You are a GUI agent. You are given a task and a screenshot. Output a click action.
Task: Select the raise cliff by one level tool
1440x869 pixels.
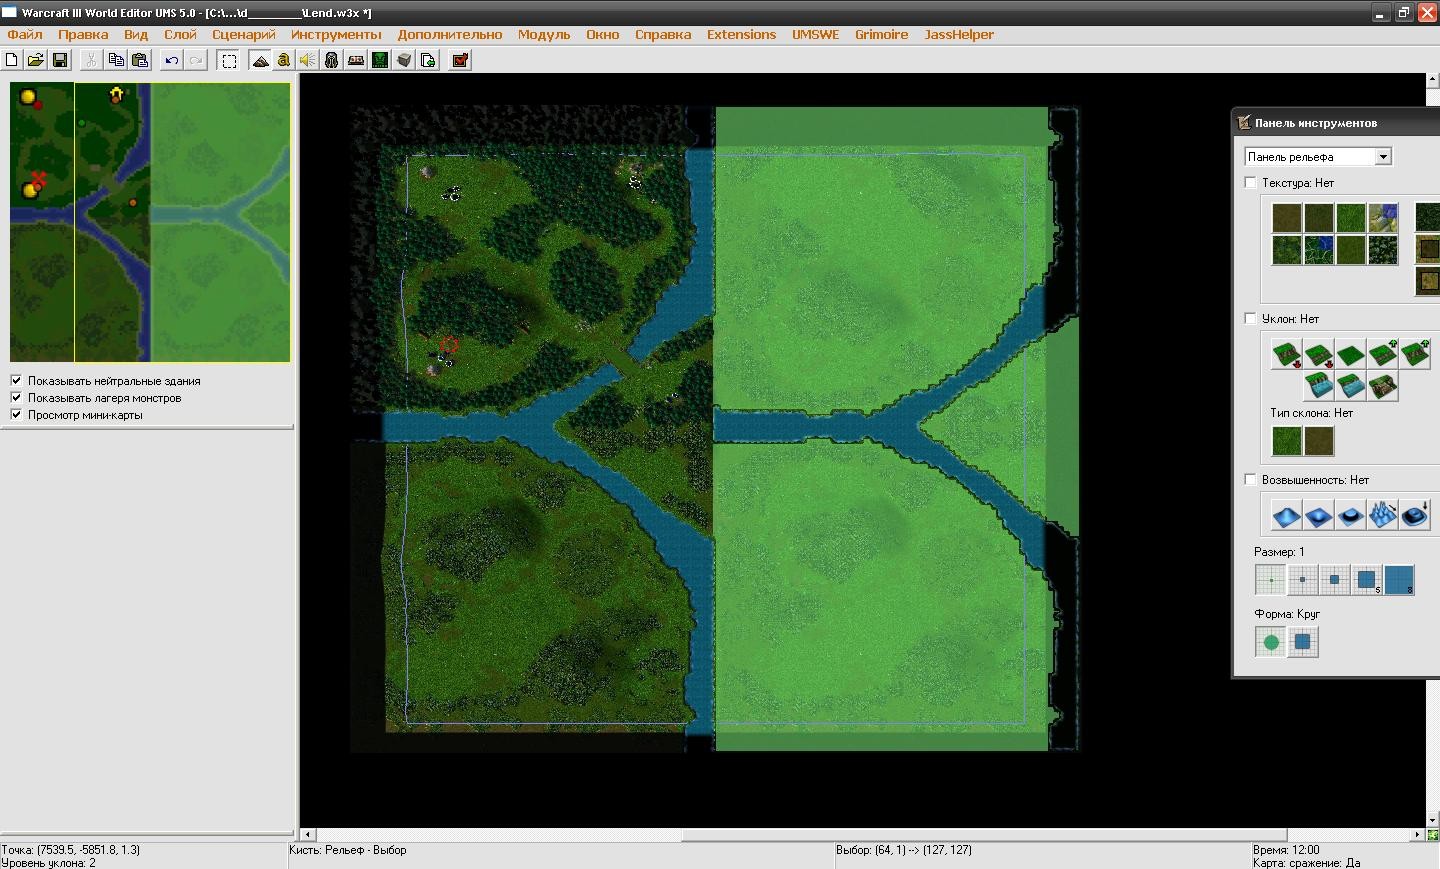(x=1383, y=354)
